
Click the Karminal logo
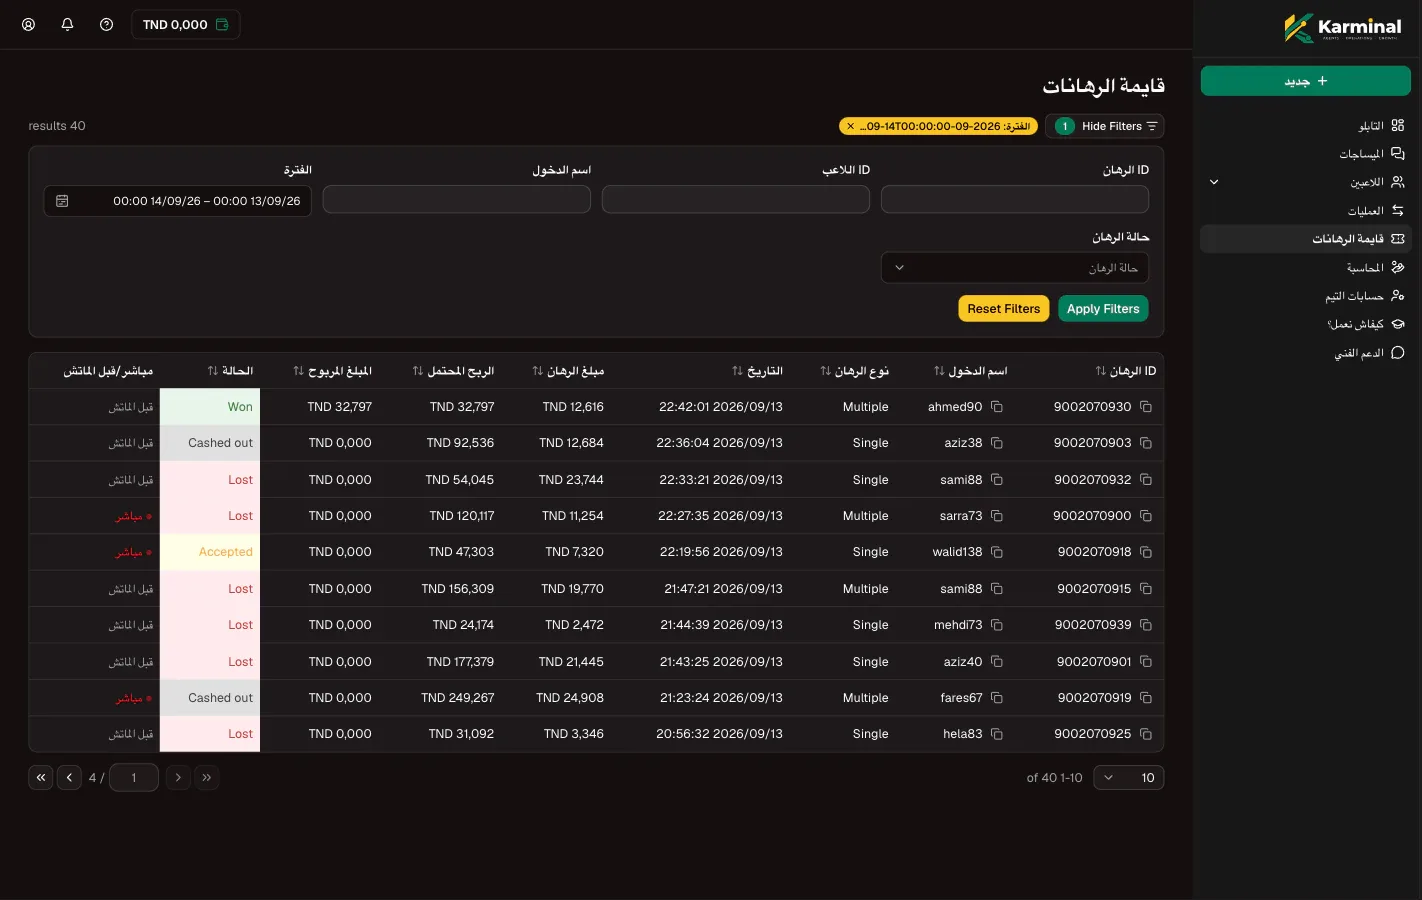click(1343, 27)
